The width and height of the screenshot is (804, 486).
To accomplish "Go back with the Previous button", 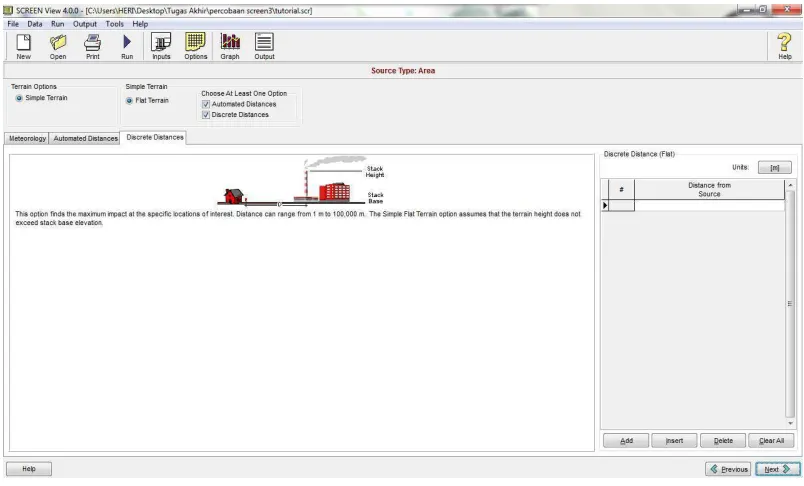I will coord(729,469).
